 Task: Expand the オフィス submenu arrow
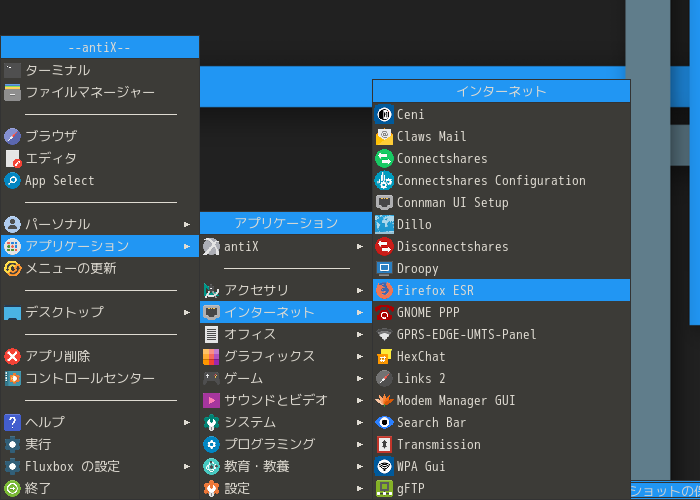tap(360, 334)
